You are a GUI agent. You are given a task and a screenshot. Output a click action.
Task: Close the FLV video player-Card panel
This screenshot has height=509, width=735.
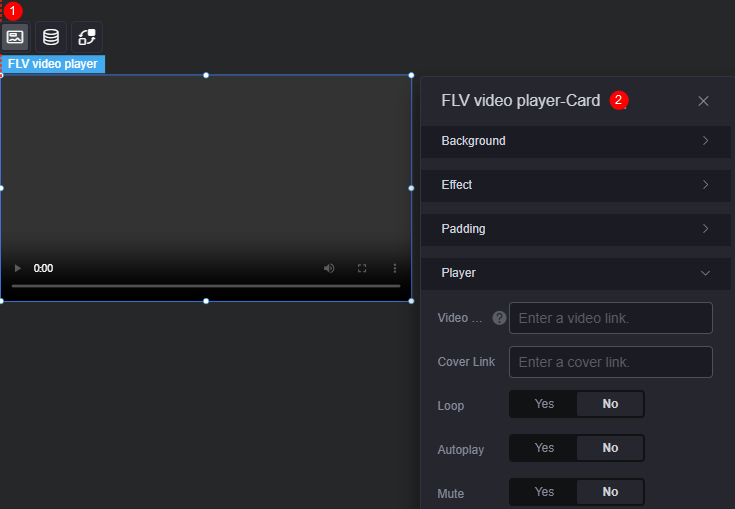click(x=703, y=101)
